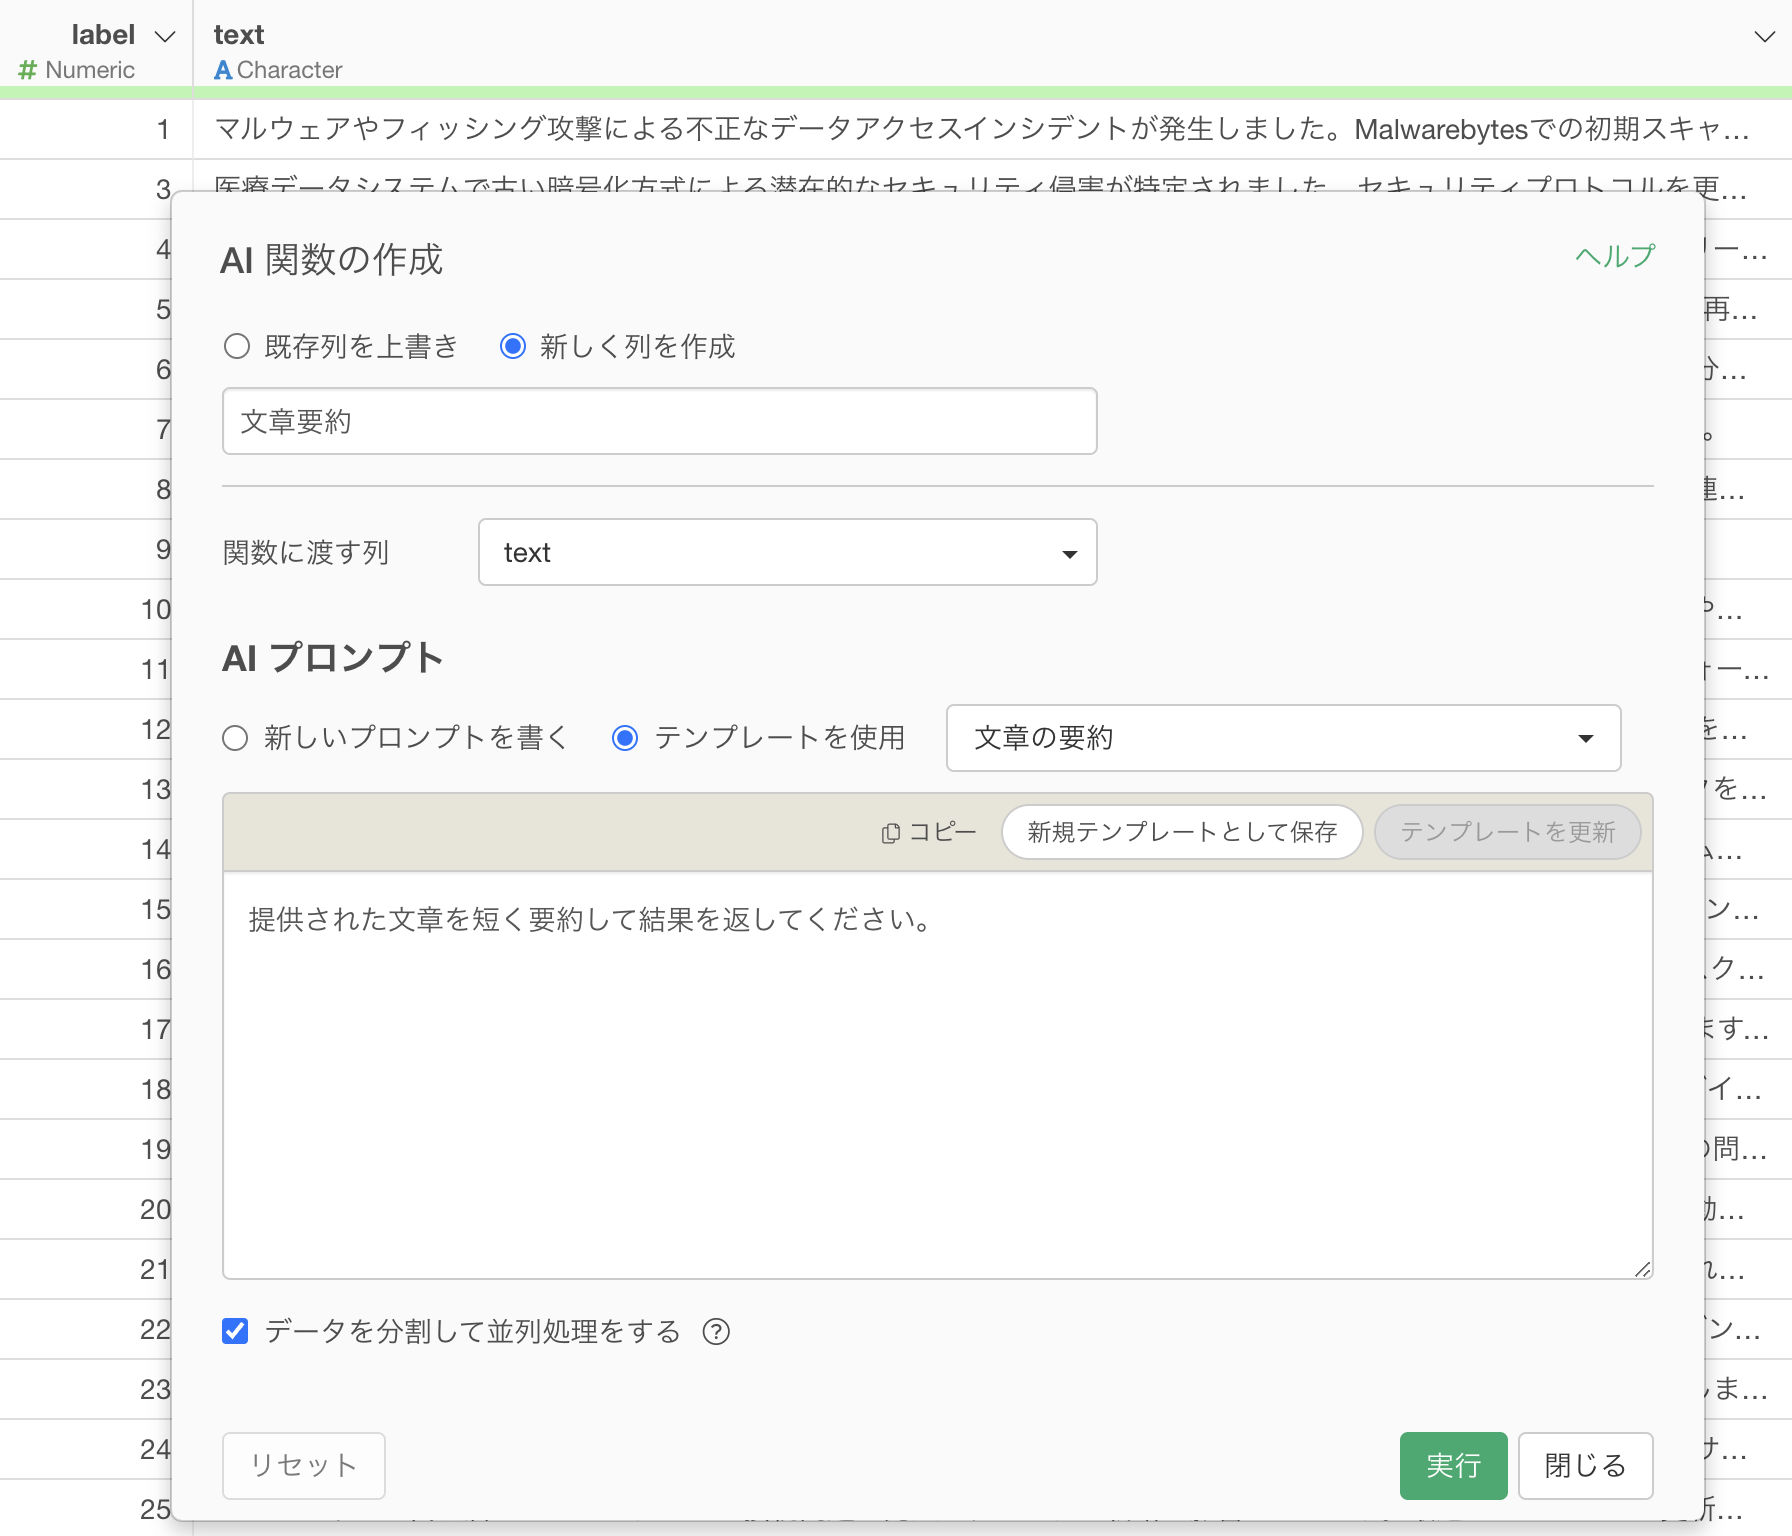Click the 文章要約 column name field

(659, 421)
